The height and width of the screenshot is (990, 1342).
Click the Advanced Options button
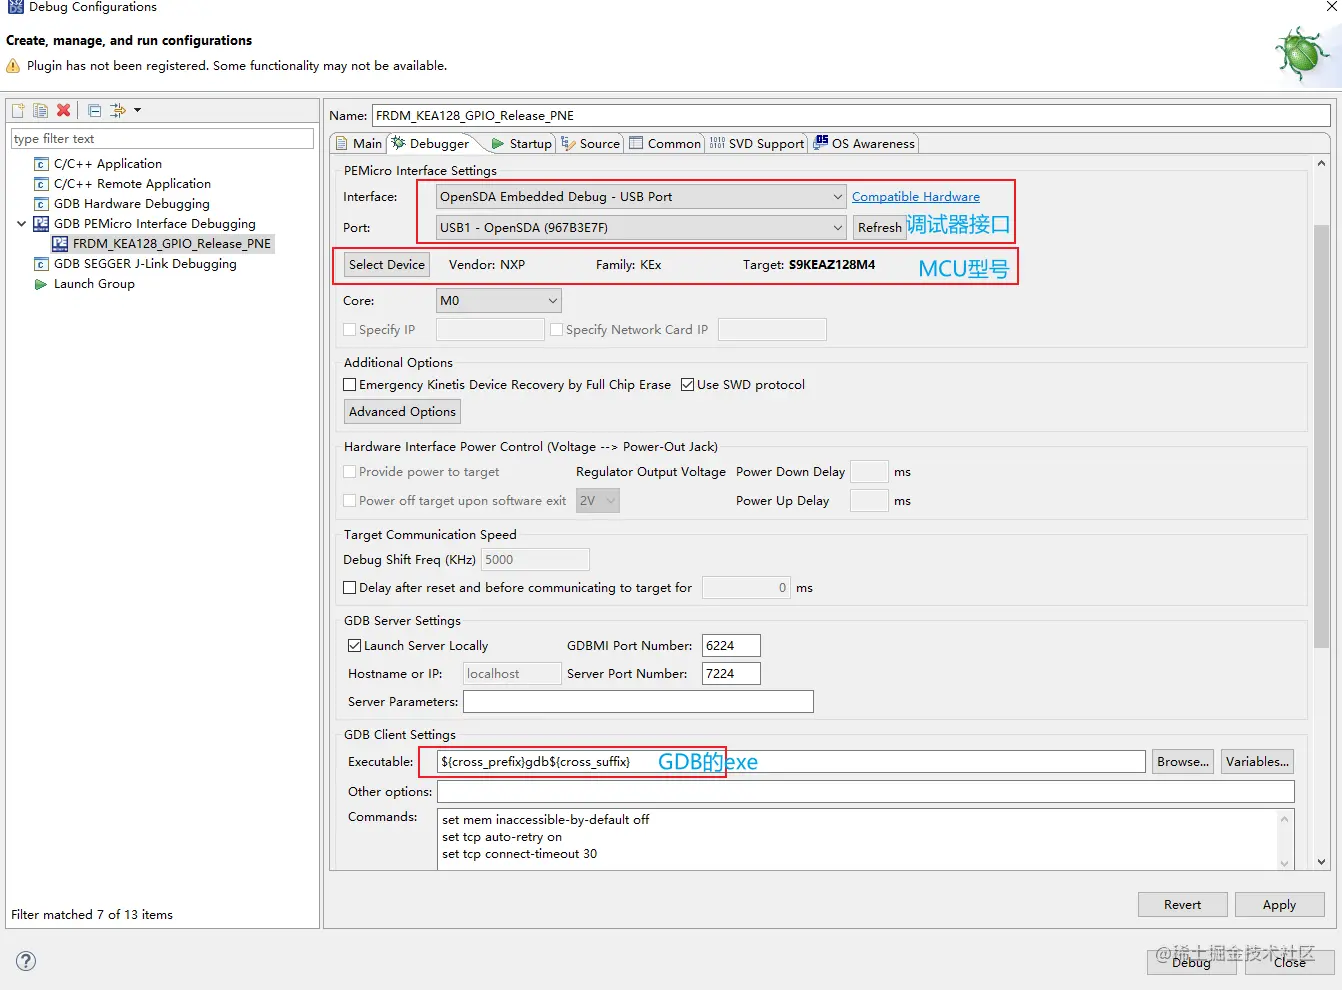click(402, 412)
